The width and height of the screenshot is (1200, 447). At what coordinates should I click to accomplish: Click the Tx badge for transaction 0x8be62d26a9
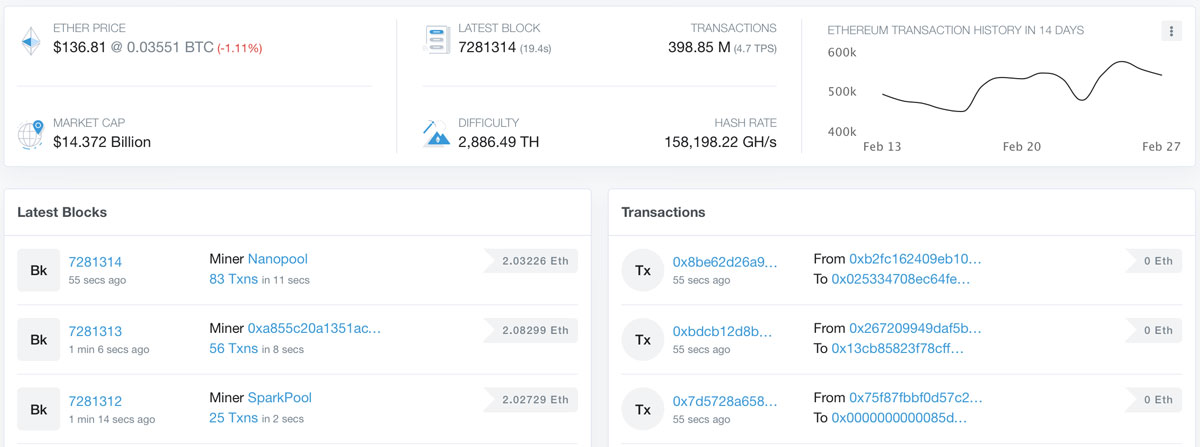(642, 270)
